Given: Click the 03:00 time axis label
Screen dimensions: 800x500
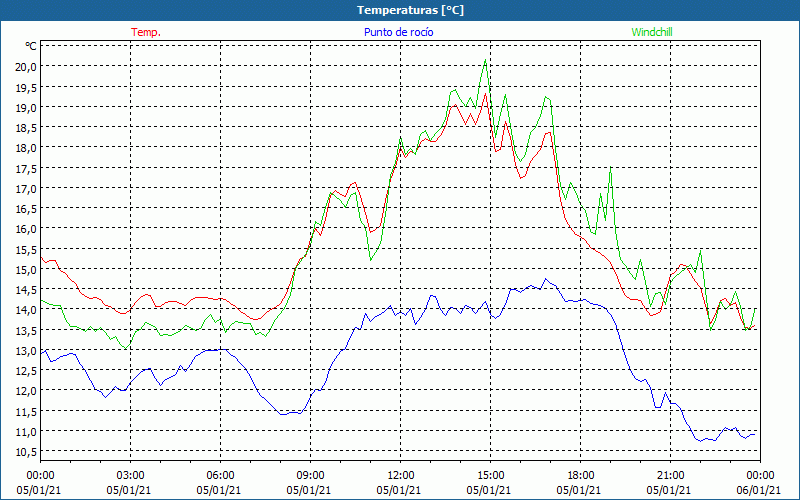Looking at the screenshot, I should point(130,476).
